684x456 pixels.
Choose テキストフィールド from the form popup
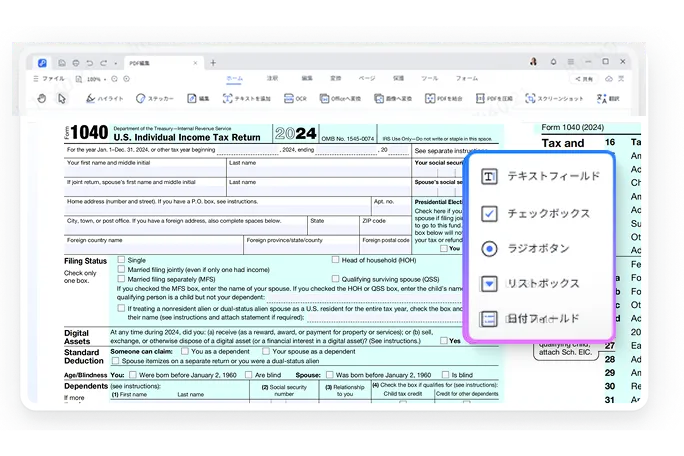pos(540,176)
